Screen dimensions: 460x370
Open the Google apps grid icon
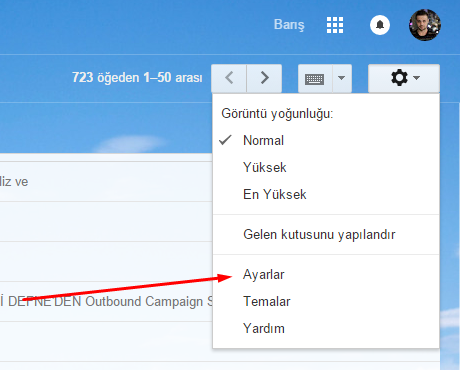pyautogui.click(x=335, y=25)
